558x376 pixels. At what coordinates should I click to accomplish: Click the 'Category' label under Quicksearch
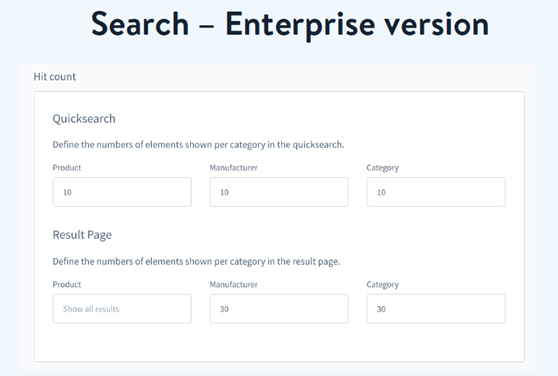(x=383, y=168)
